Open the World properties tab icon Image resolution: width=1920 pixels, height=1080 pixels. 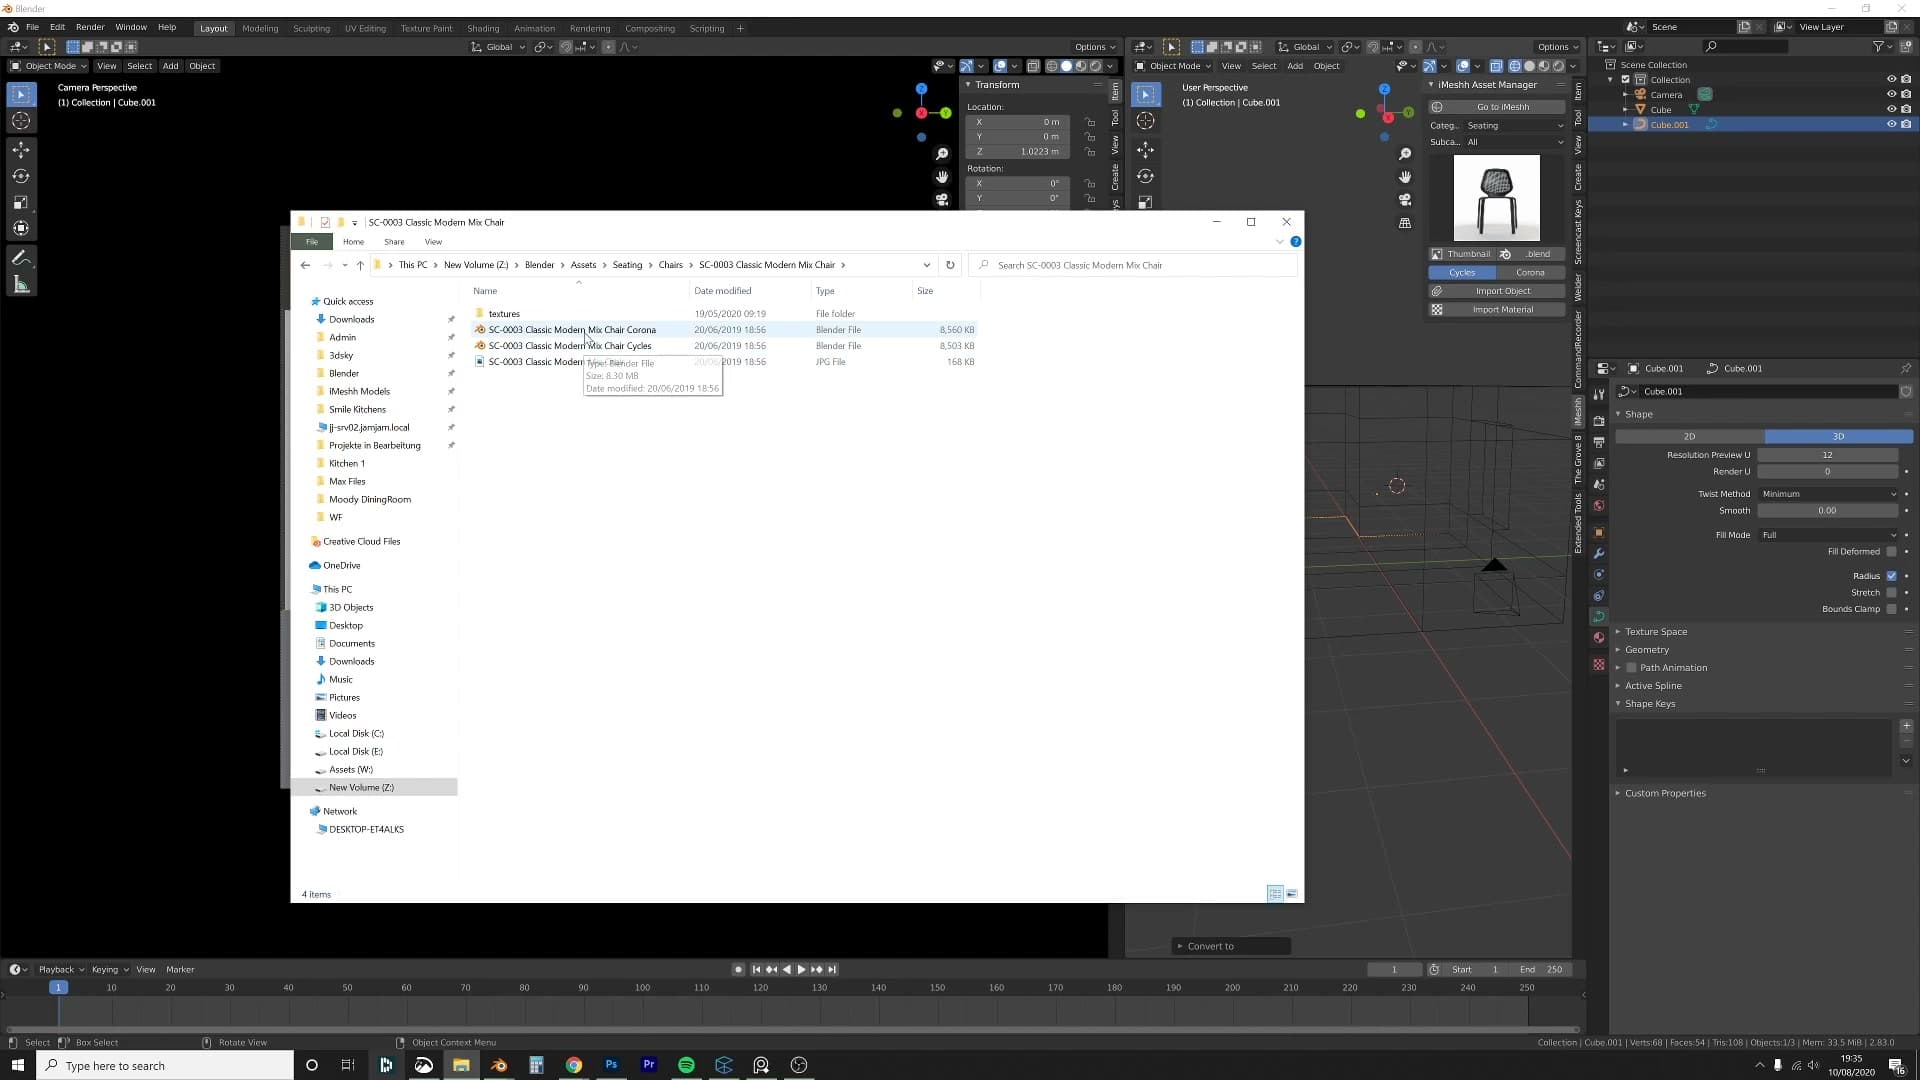[1599, 506]
